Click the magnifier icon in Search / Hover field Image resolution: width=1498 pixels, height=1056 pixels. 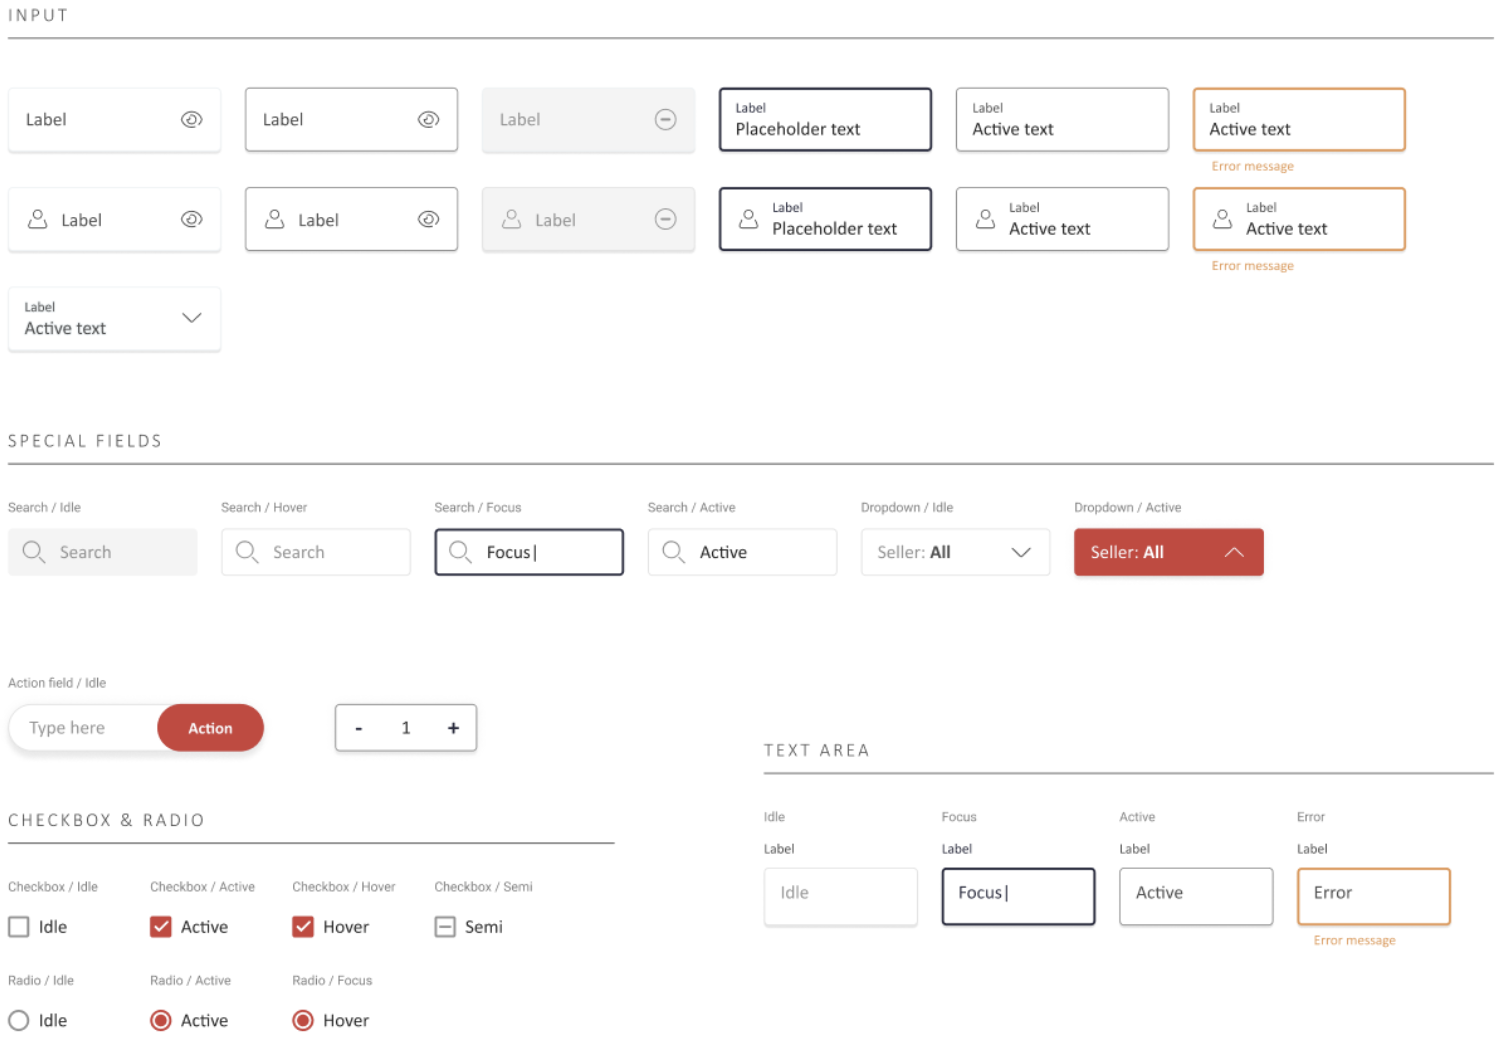point(247,552)
